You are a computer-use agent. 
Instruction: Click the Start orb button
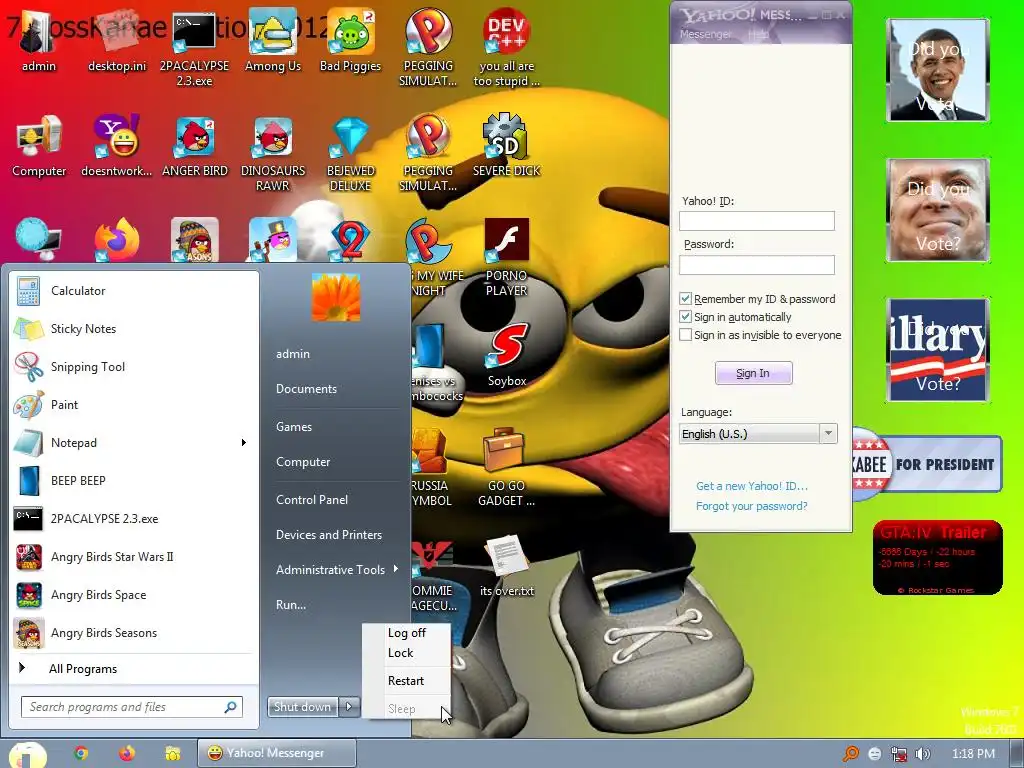click(27, 755)
